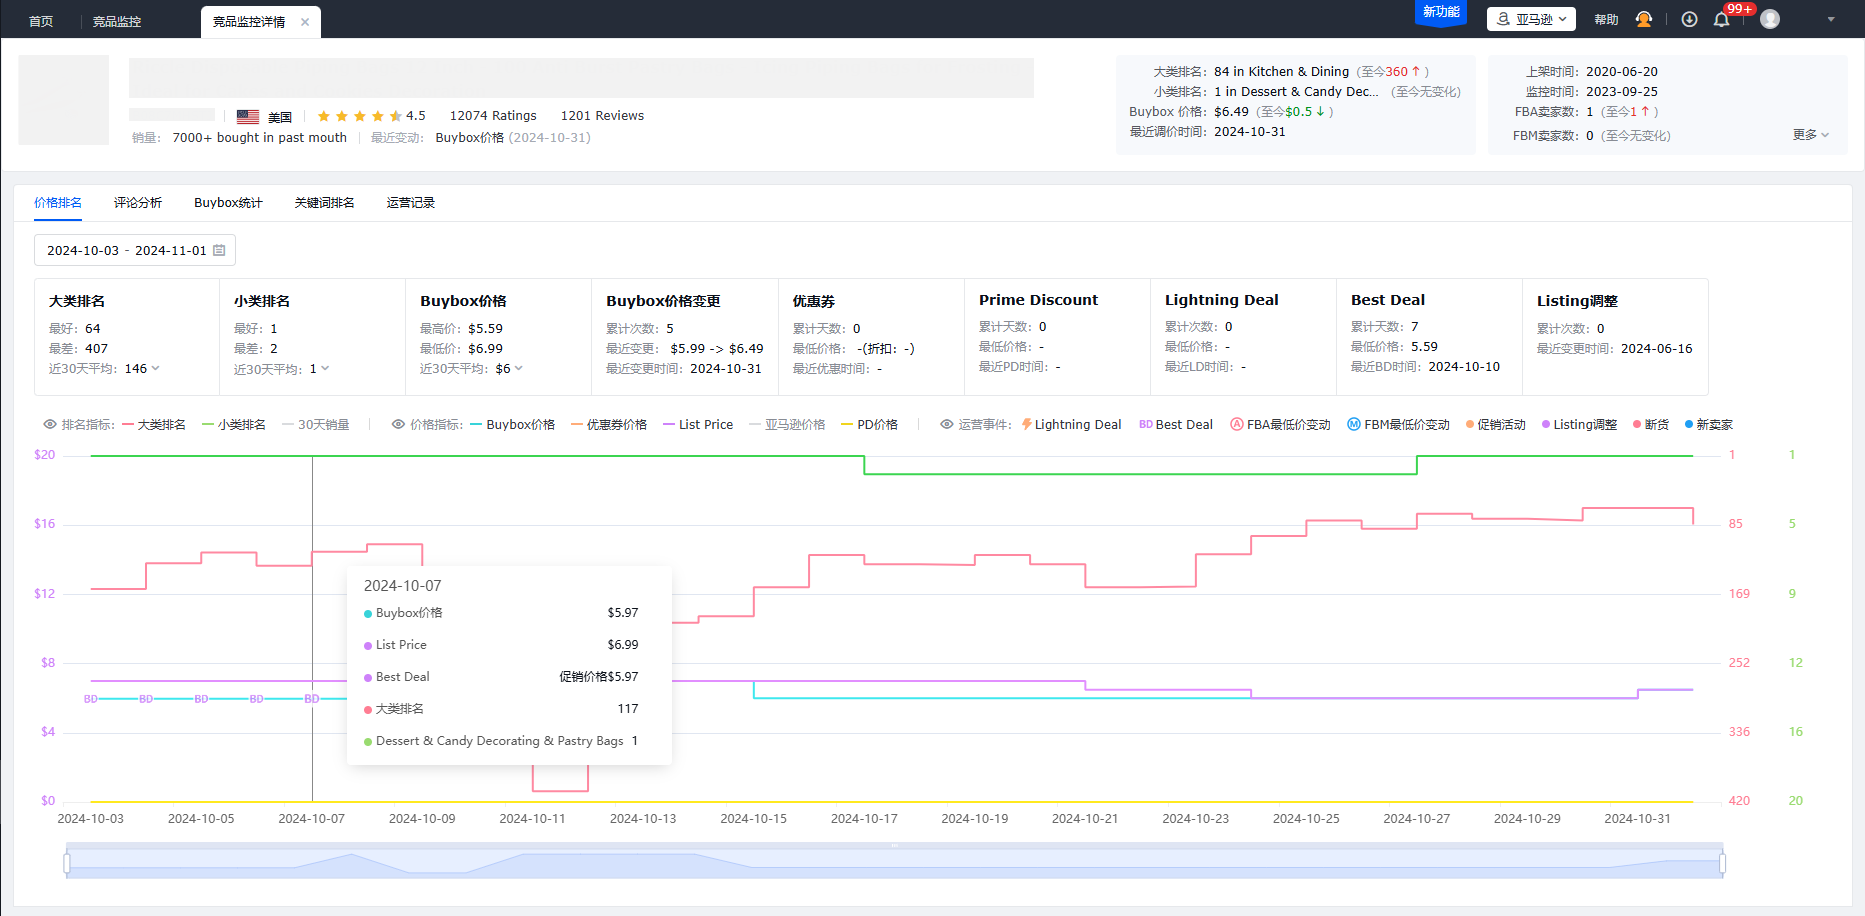Toggle the 运营事件 eye visibility

pos(947,424)
